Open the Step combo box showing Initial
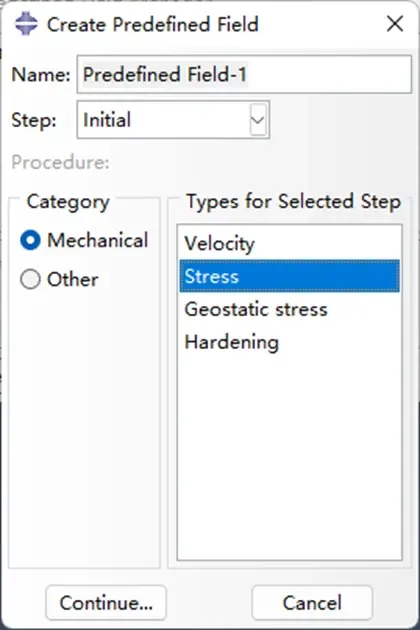The height and width of the screenshot is (630, 420). pos(173,120)
